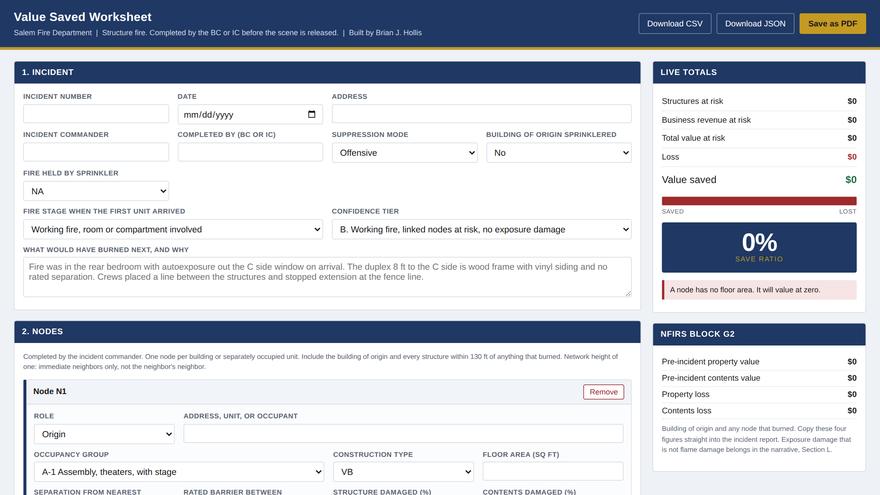Screen dimensions: 880x495
Task: Focus the Incident Number field
Action: 96,114
